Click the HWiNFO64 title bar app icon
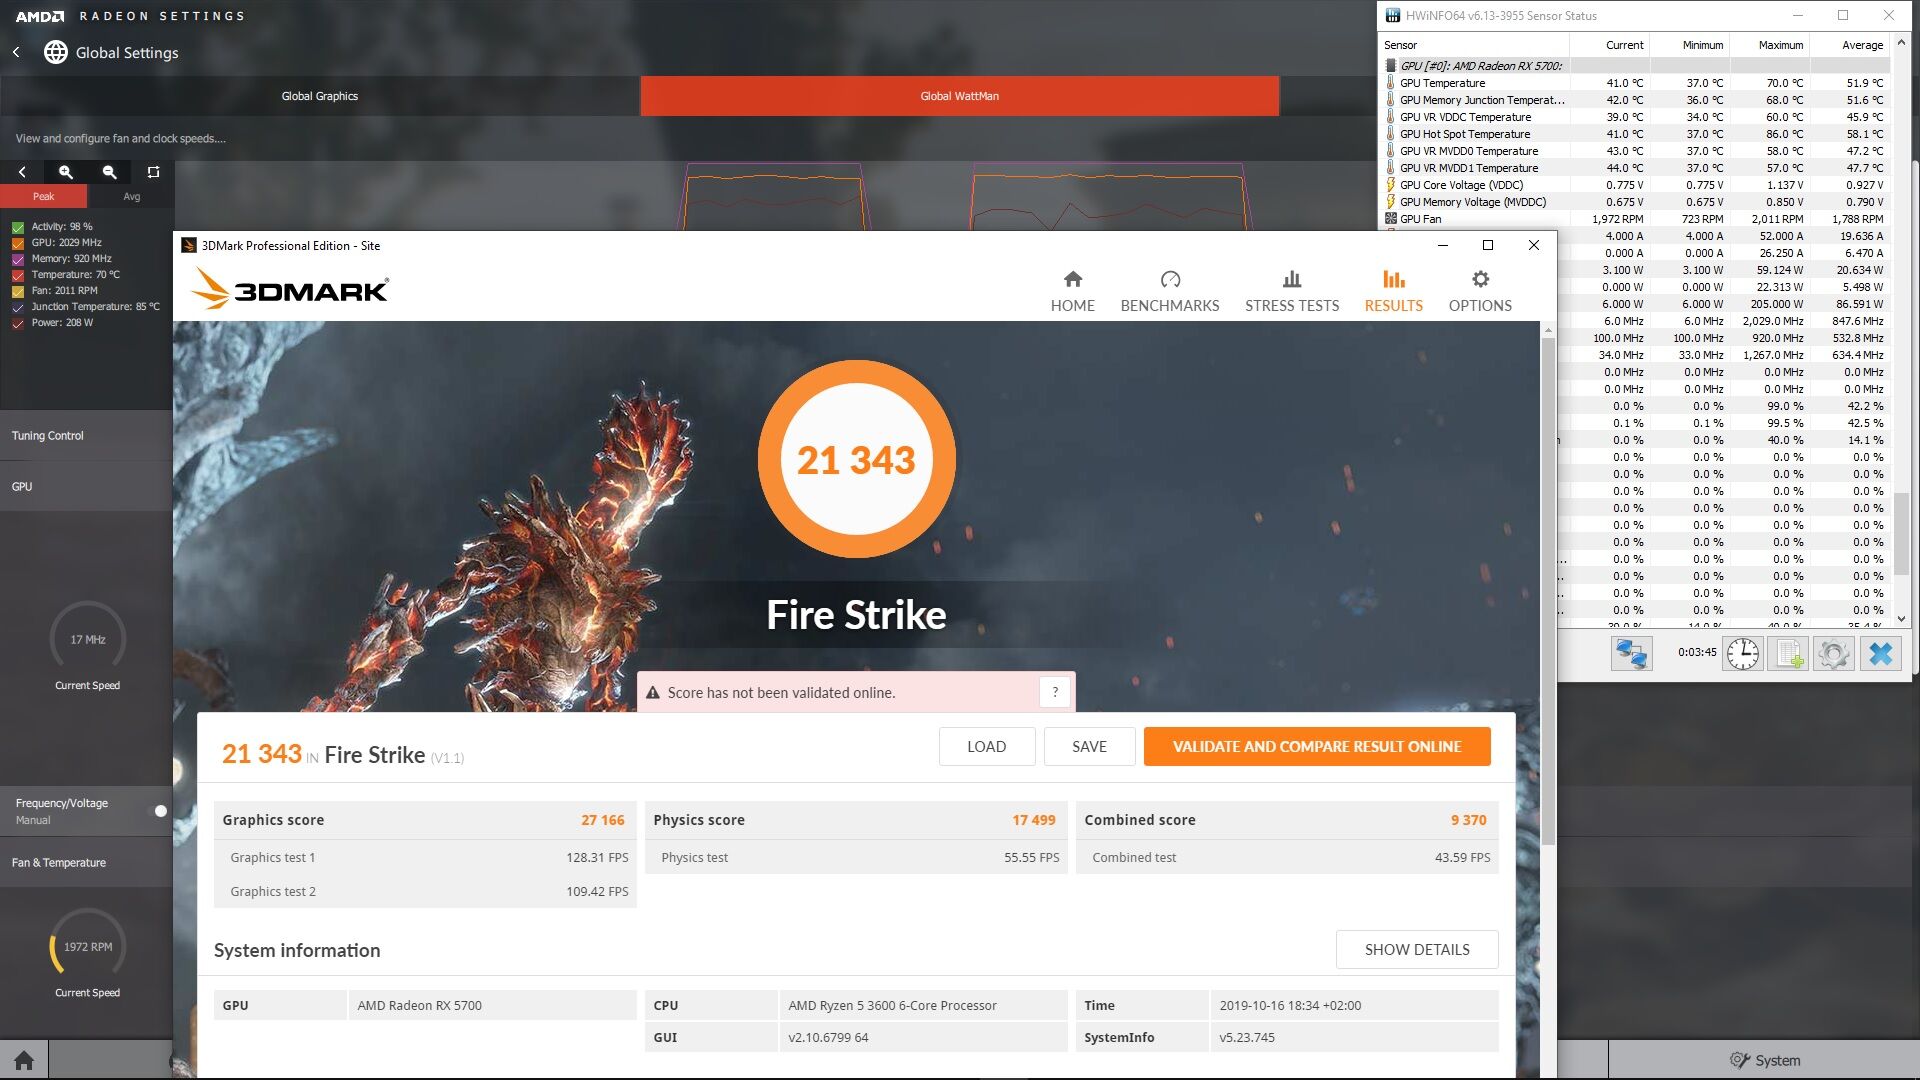 1393,15
